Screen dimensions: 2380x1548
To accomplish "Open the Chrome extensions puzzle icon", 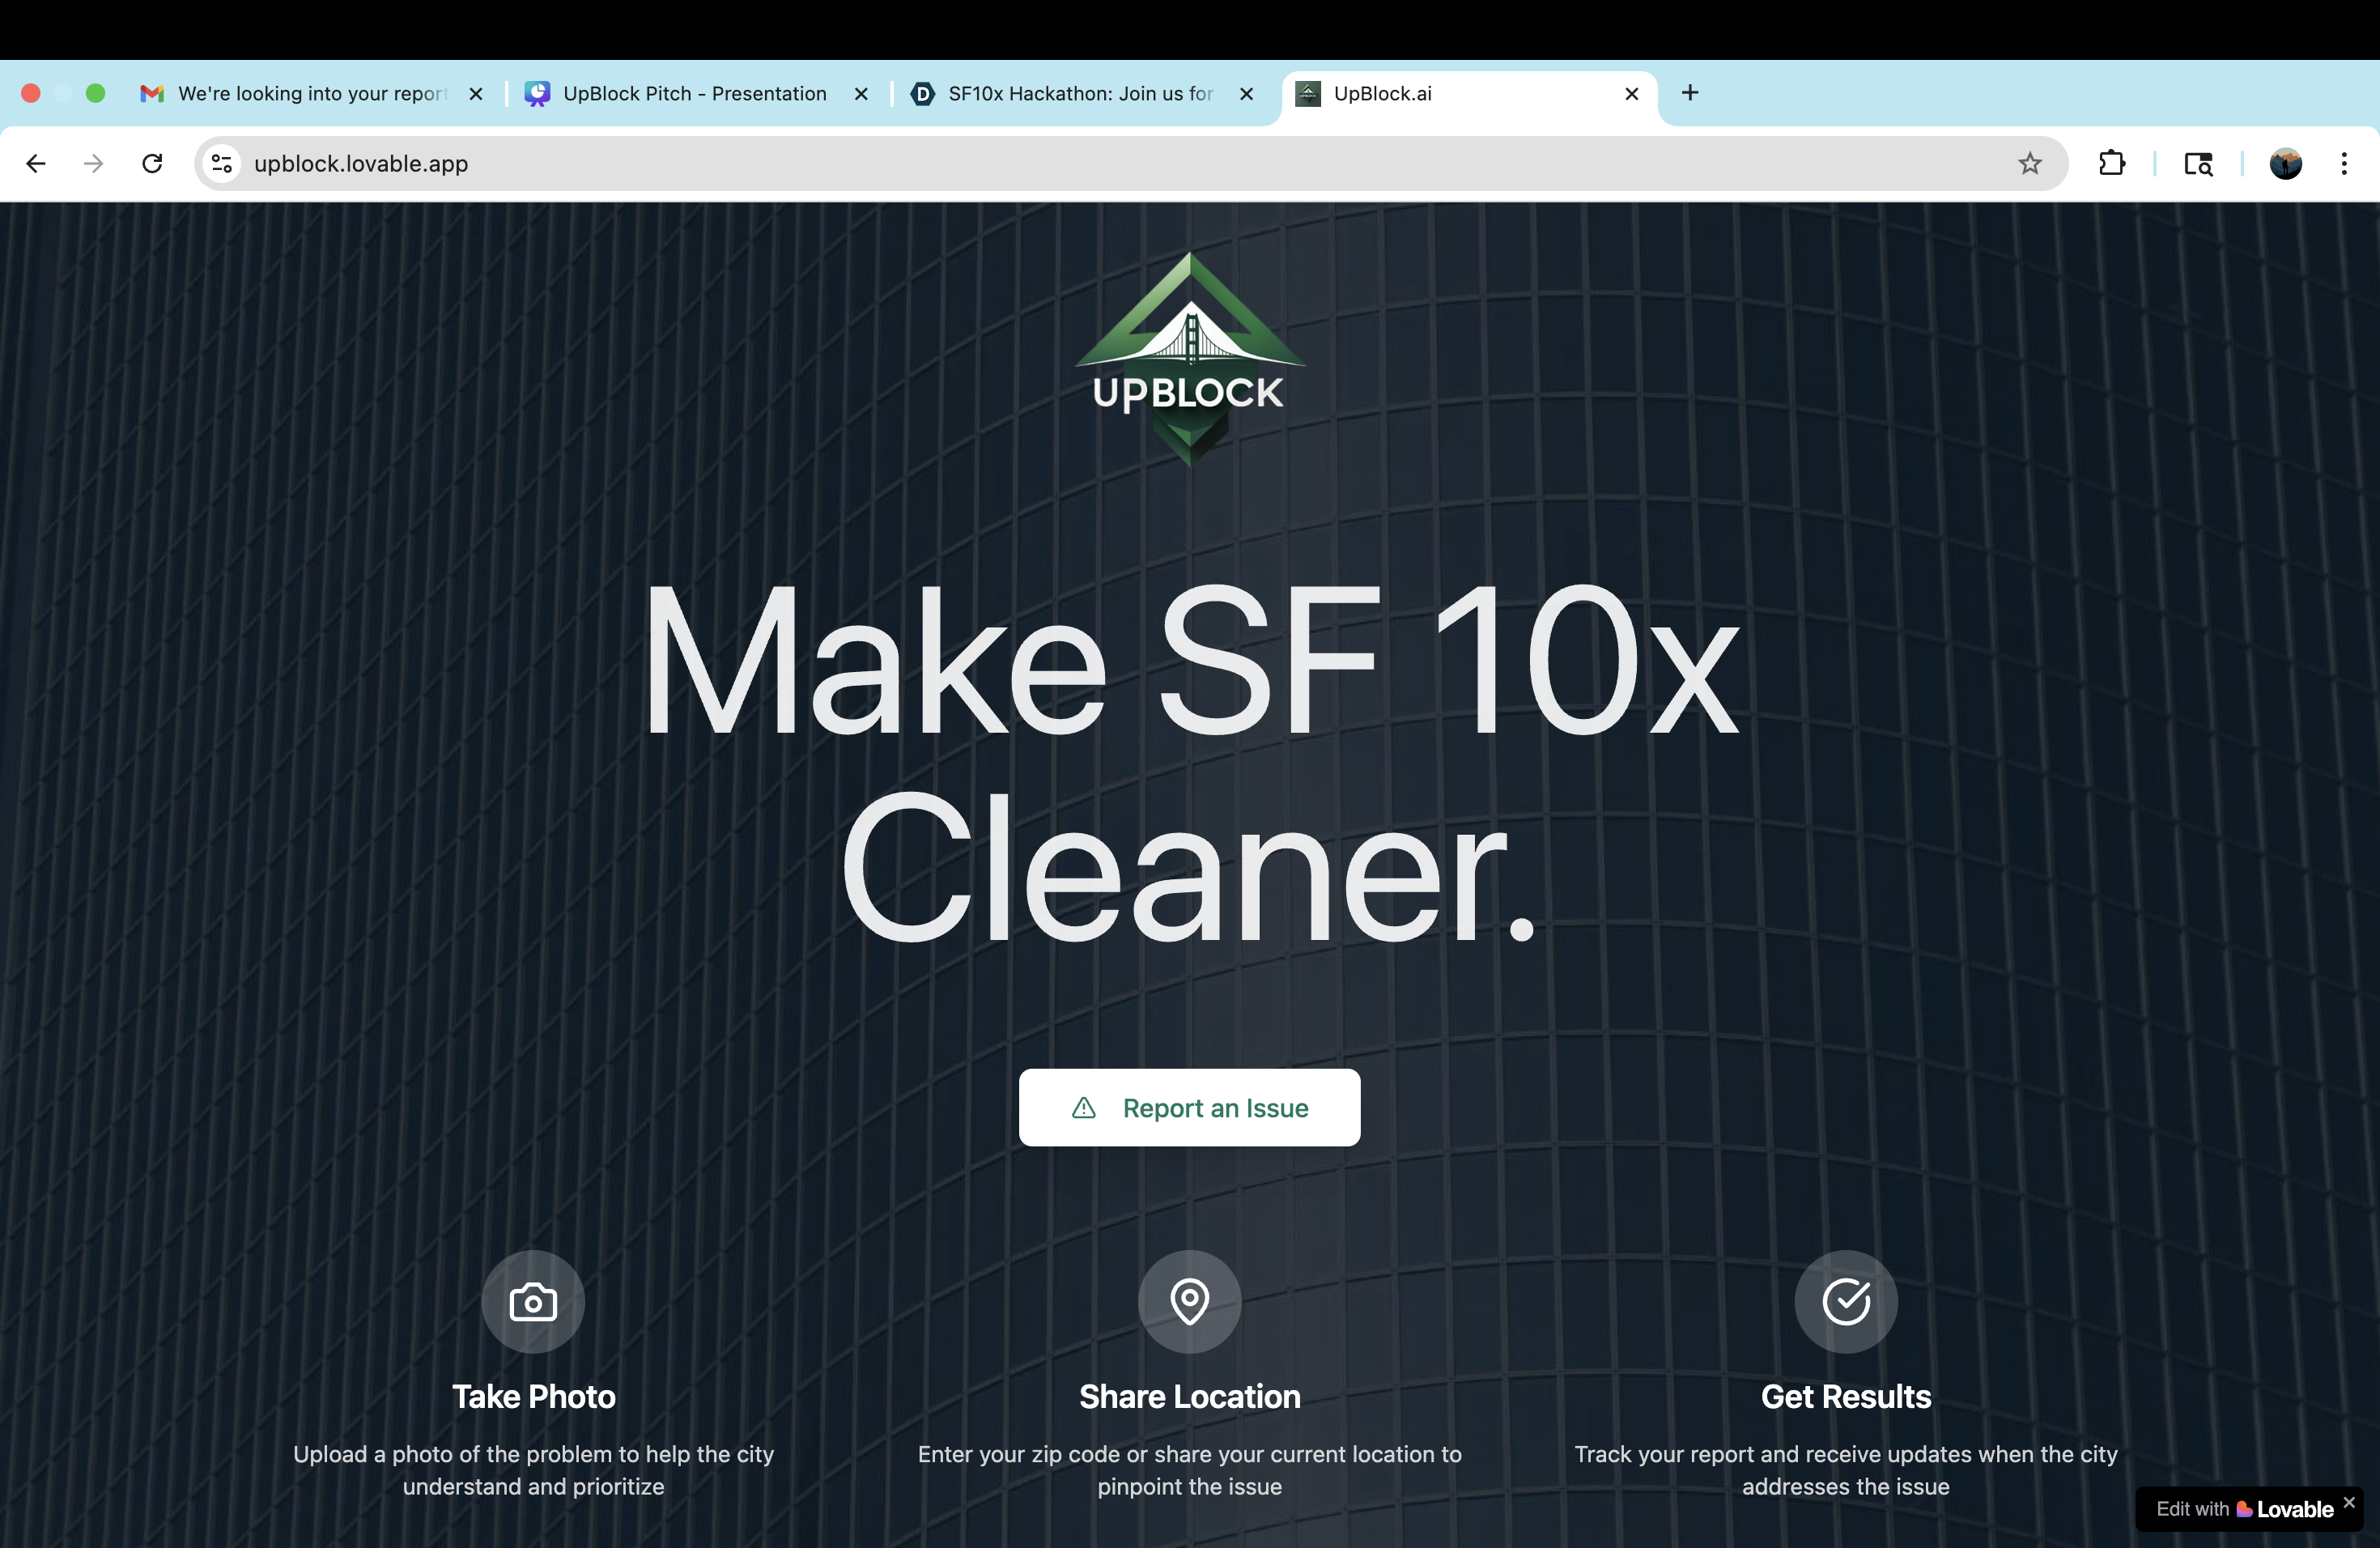I will coord(2111,163).
